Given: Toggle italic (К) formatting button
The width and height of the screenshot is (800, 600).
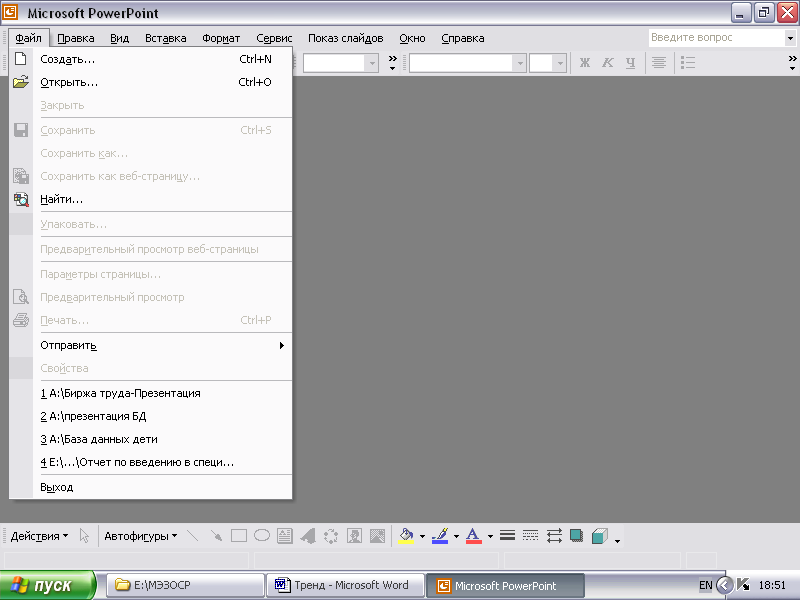Looking at the screenshot, I should (x=607, y=62).
